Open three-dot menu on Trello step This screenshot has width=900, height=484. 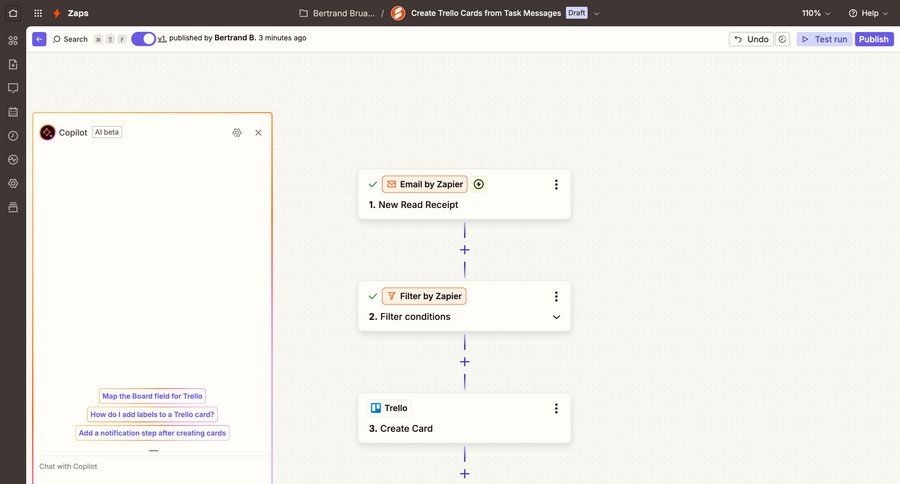point(556,408)
